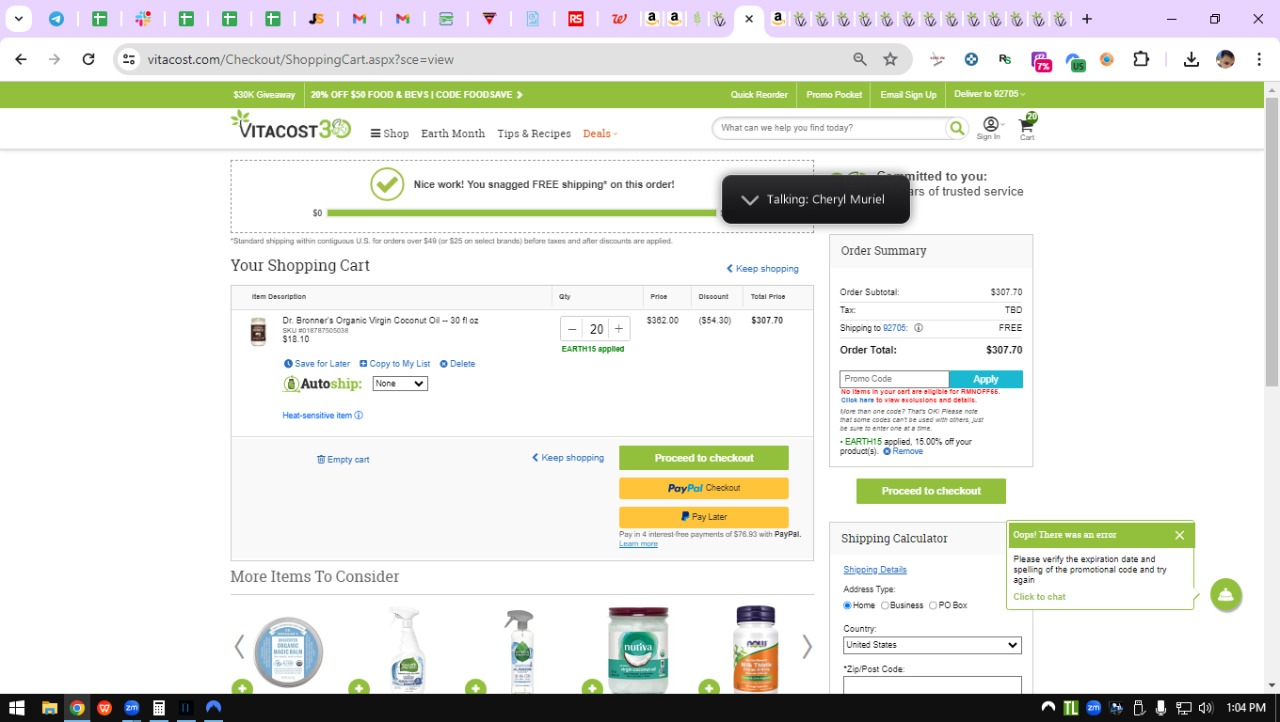
Task: Click the previous arrow in More Items carousel
Action: 239,647
